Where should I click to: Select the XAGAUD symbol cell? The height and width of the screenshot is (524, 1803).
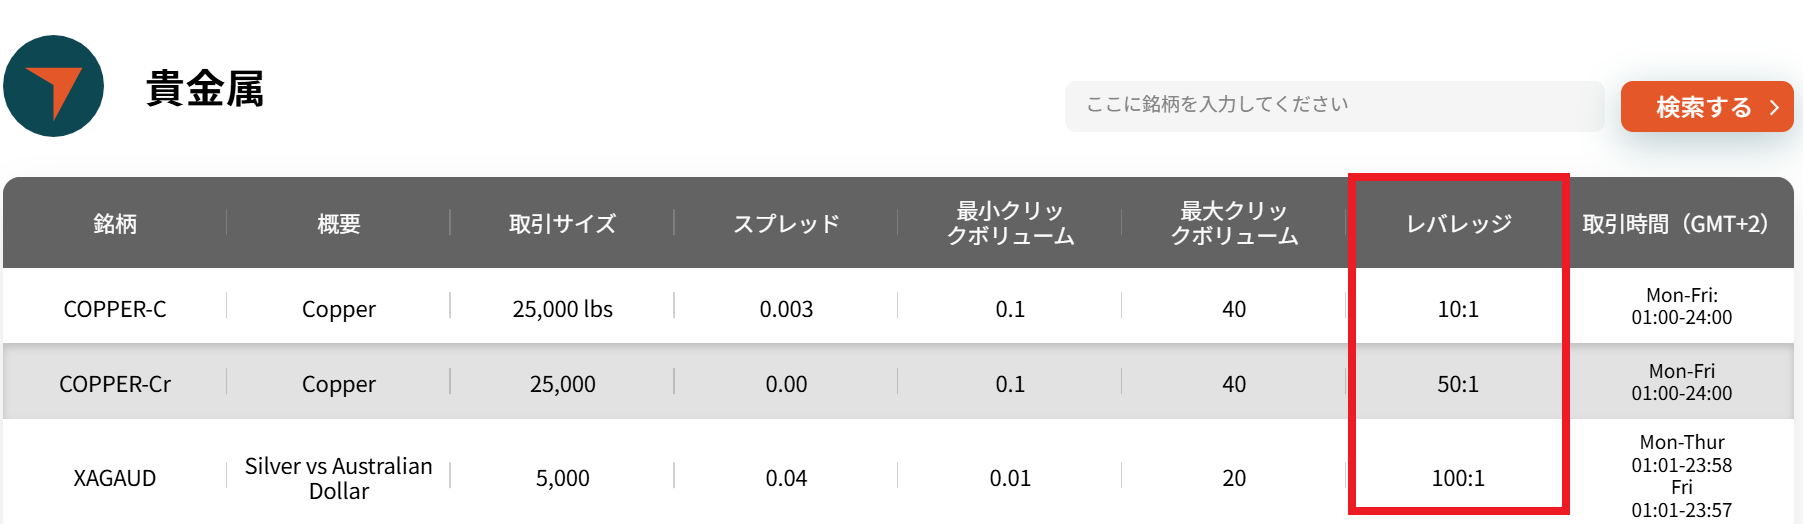coord(115,479)
